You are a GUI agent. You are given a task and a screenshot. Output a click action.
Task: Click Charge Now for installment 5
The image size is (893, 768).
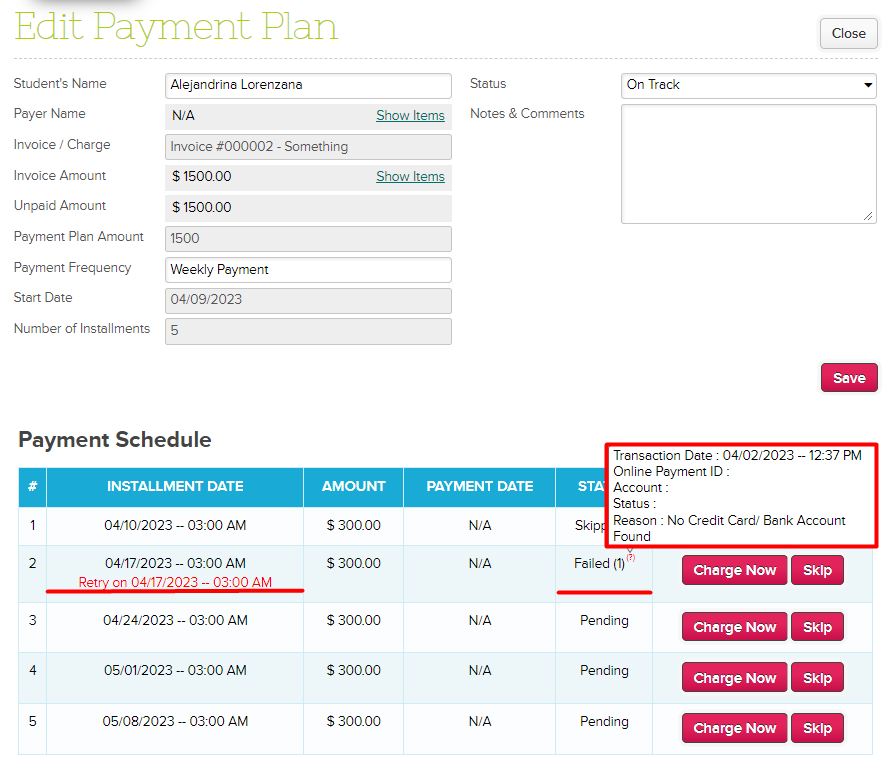pos(734,728)
